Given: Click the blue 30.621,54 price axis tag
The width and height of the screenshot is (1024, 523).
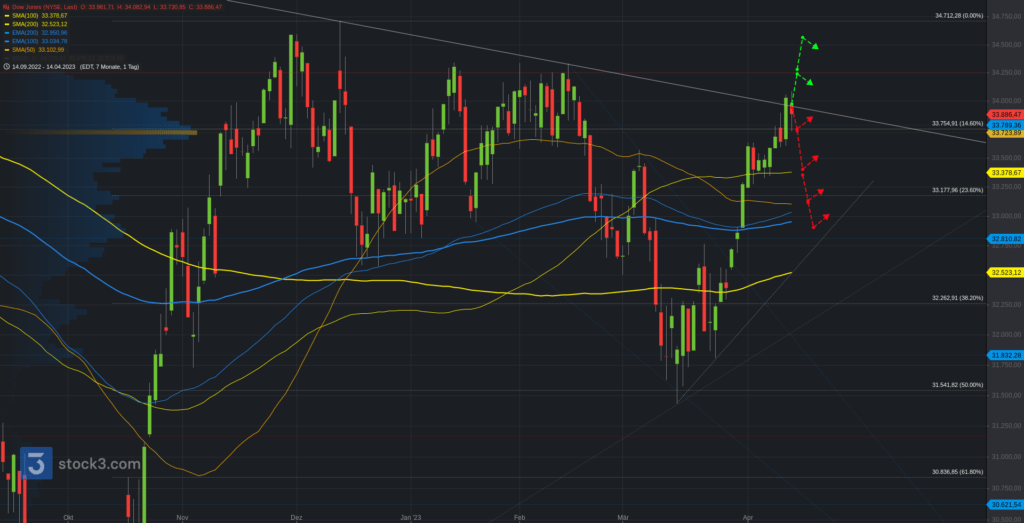Looking at the screenshot, I should (x=1006, y=505).
